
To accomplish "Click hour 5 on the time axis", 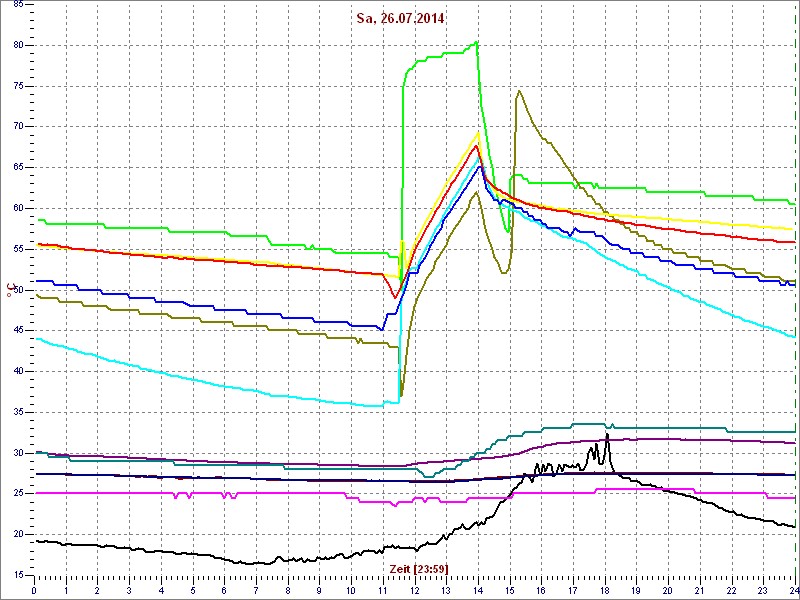I will (x=193, y=591).
